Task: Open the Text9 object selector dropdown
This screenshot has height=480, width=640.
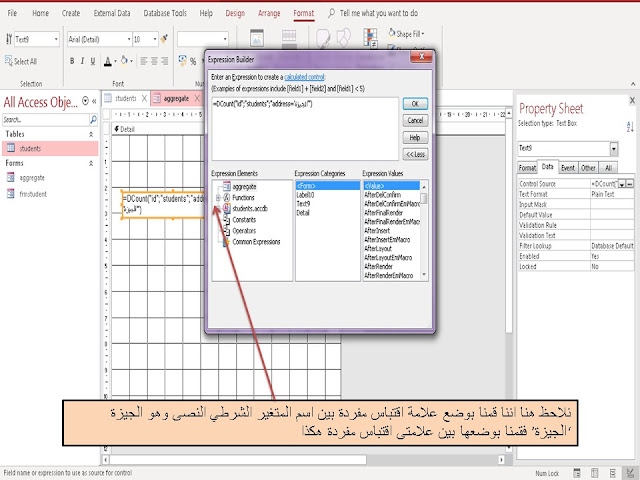Action: pos(56,40)
